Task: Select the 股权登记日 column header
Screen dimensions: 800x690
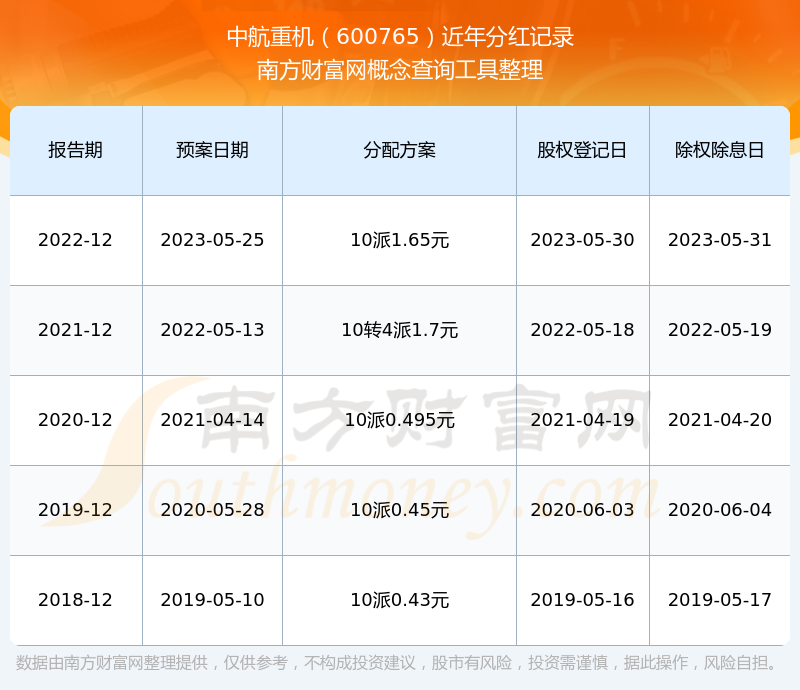Action: tap(582, 150)
